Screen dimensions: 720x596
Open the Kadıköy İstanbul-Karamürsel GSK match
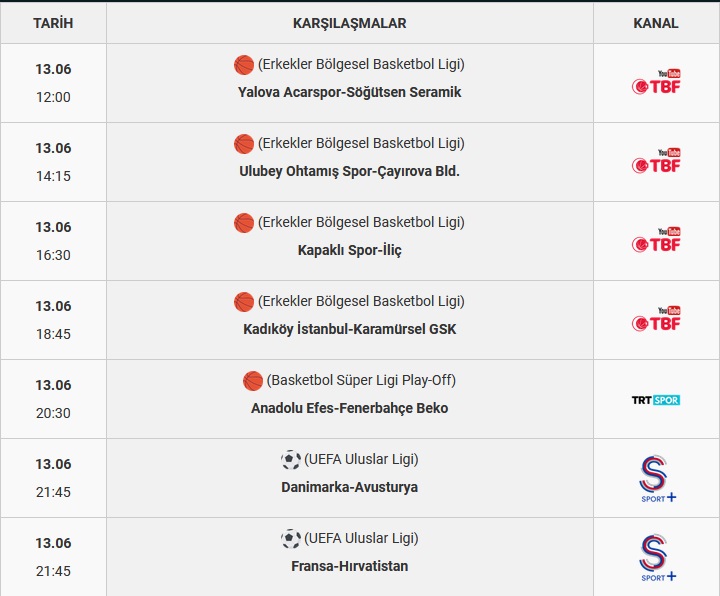[x=349, y=329]
